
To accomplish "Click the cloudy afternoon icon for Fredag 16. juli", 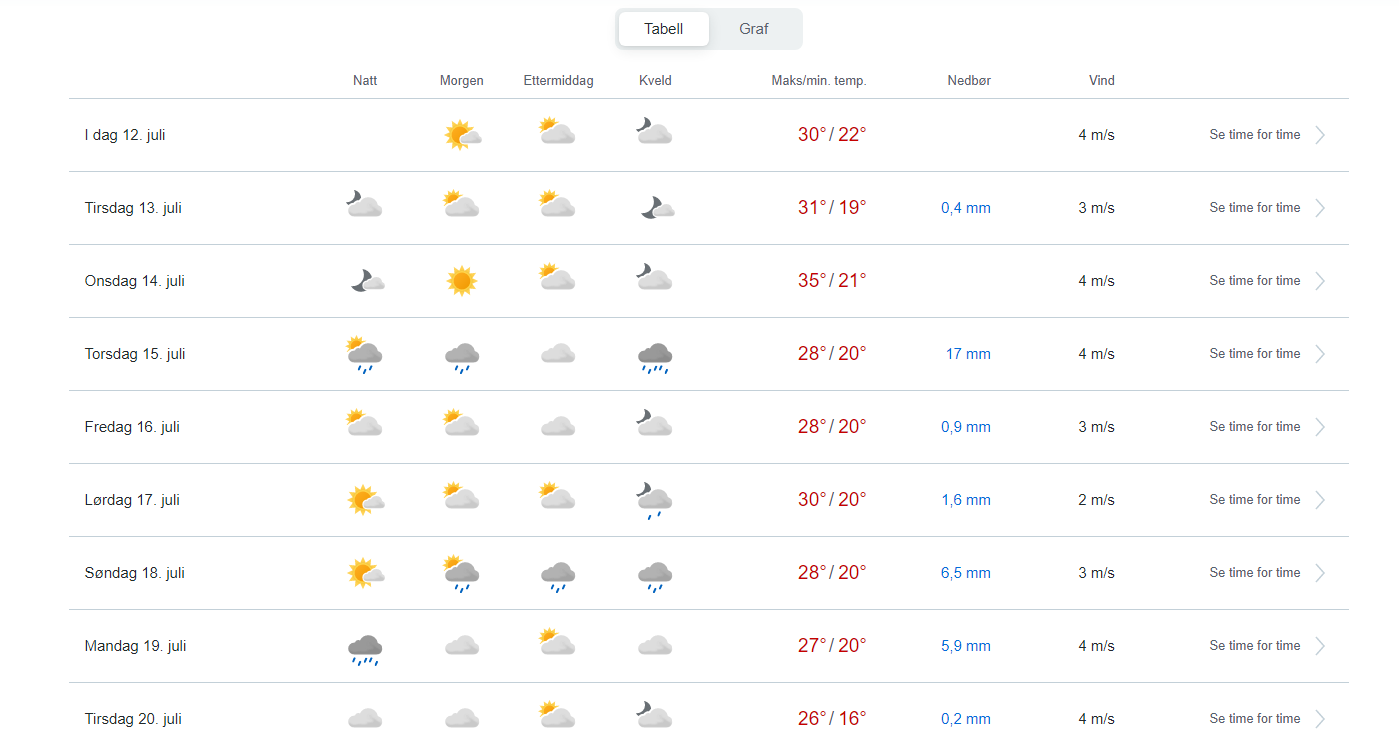I will [x=558, y=427].
